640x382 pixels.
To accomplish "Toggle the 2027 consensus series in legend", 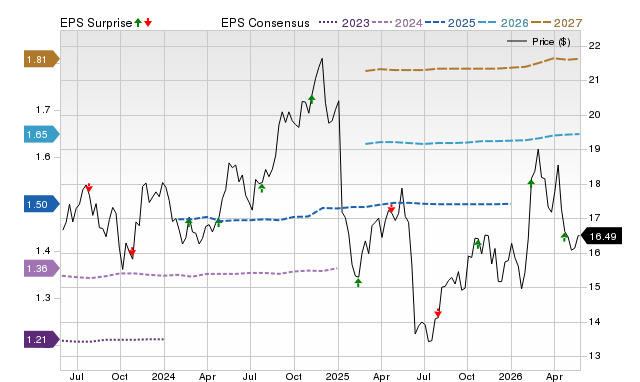I will point(557,23).
